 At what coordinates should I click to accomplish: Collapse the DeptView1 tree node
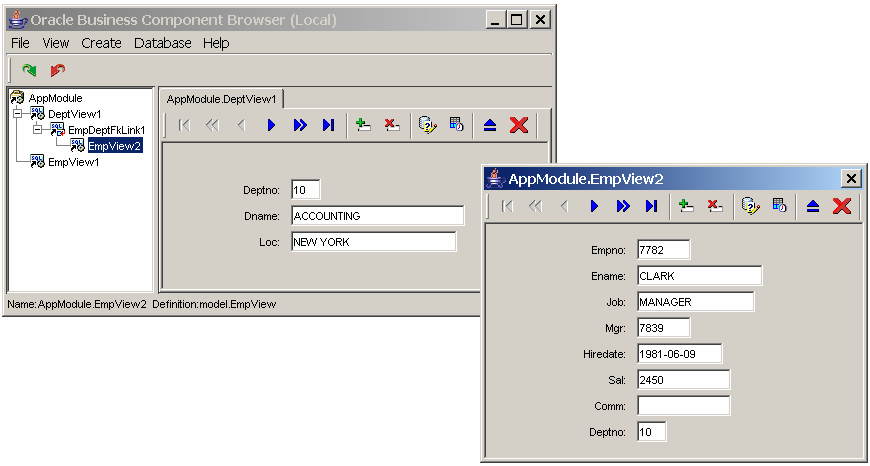(x=17, y=114)
